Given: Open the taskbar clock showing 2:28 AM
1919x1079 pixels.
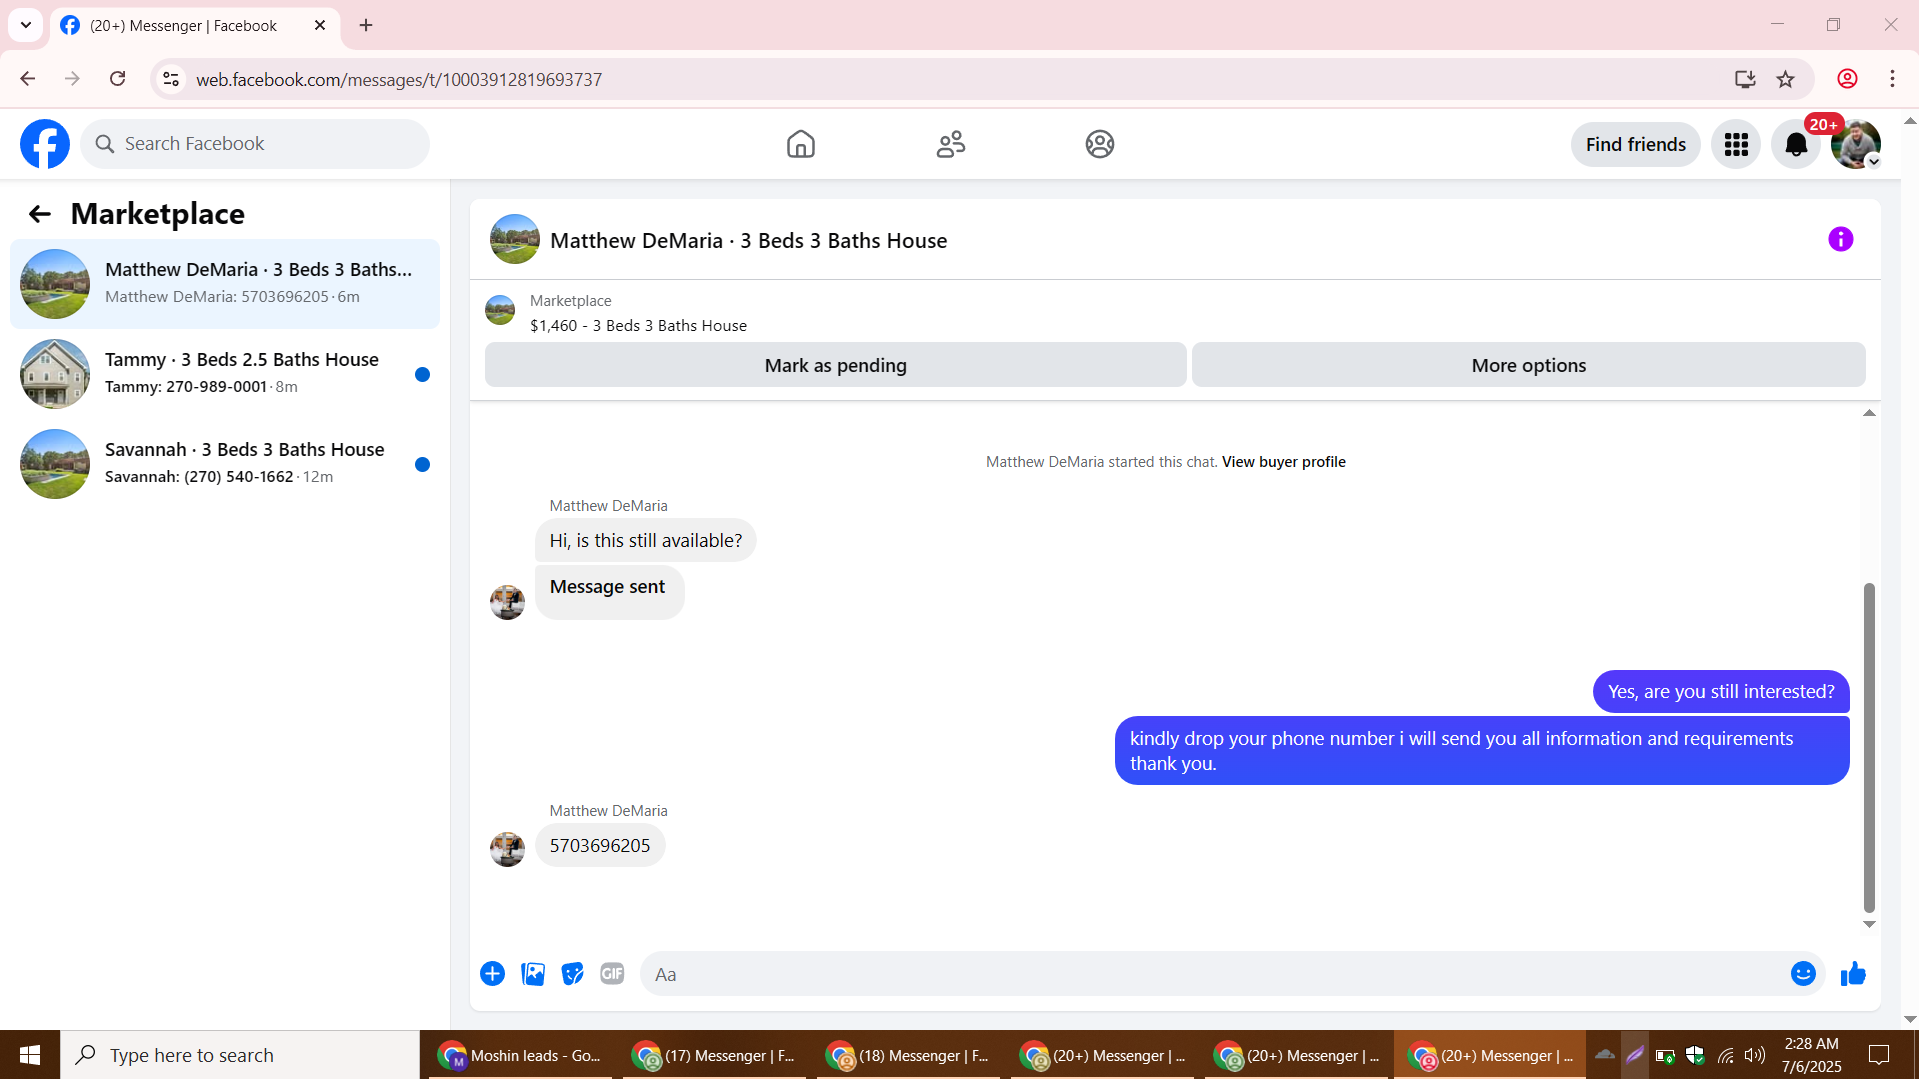Looking at the screenshot, I should point(1811,1055).
